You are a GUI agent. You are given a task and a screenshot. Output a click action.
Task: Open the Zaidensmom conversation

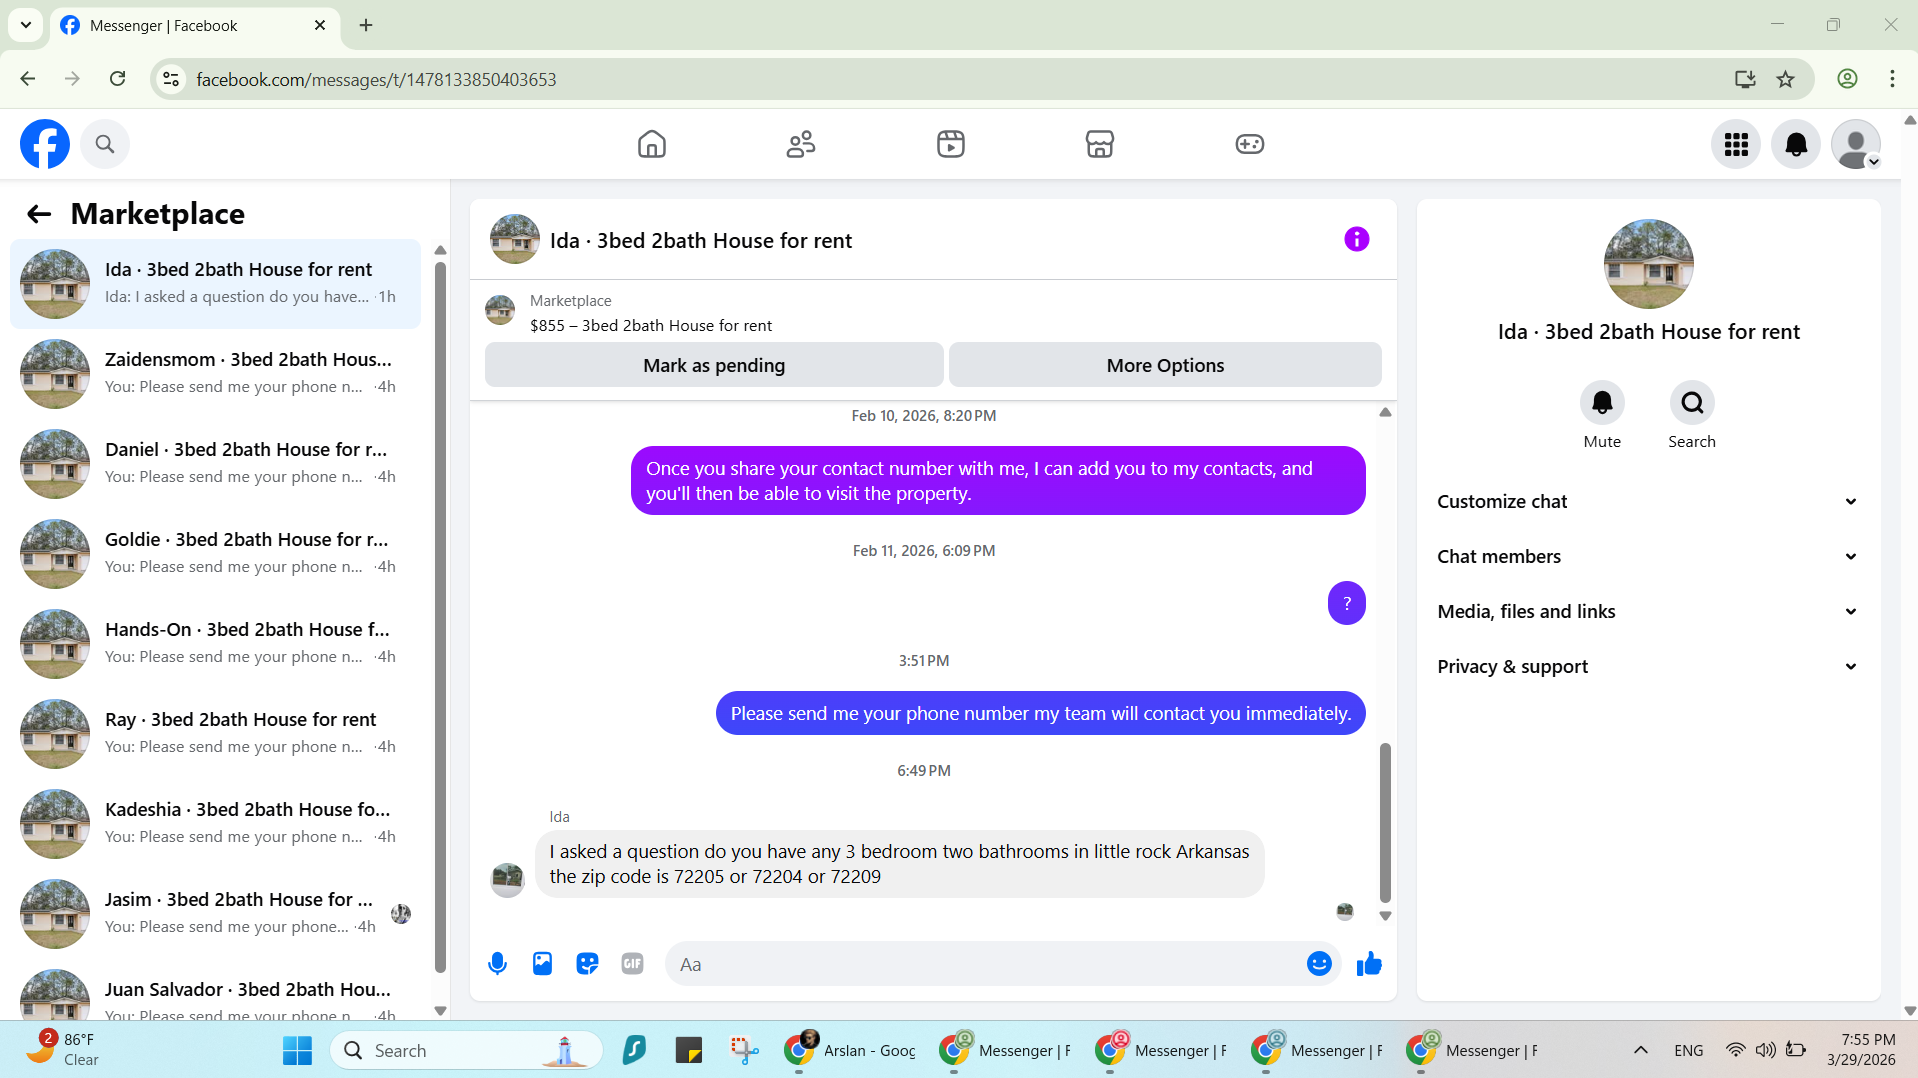(216, 374)
